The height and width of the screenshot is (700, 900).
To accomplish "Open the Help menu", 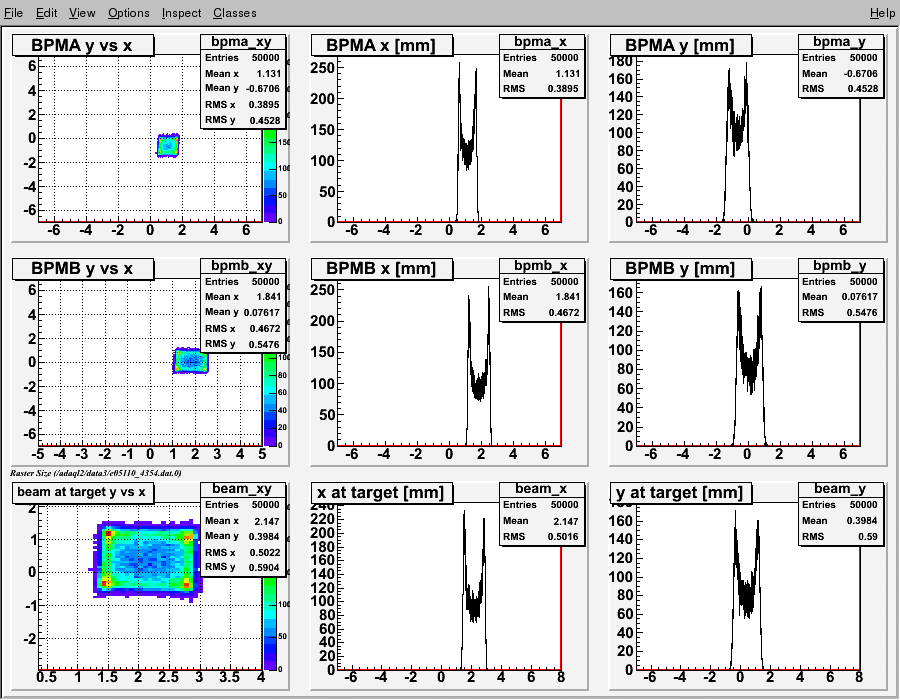I will (882, 13).
